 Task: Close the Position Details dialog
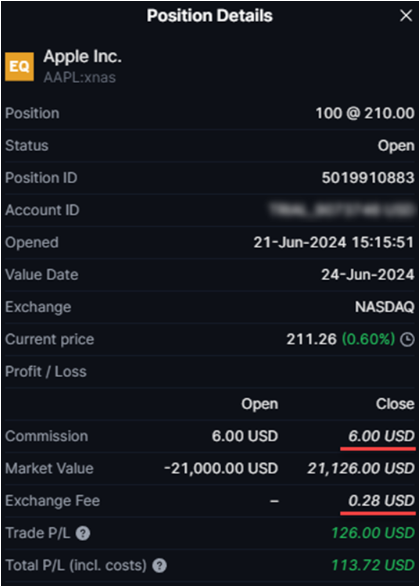406,16
